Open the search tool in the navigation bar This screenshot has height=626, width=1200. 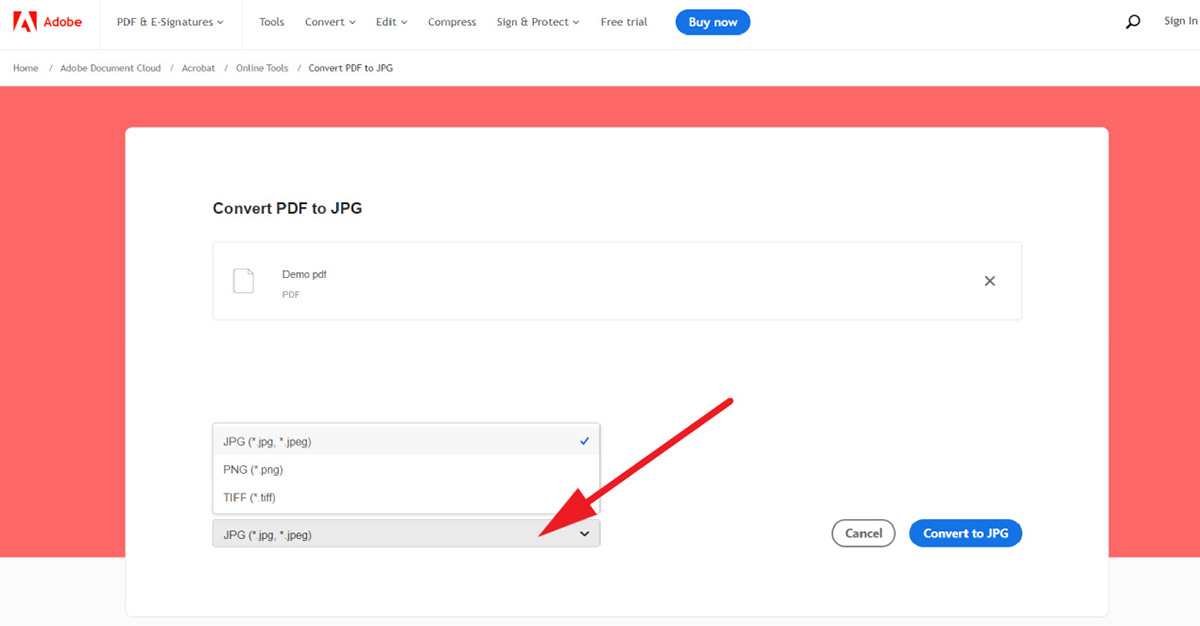pos(1132,21)
